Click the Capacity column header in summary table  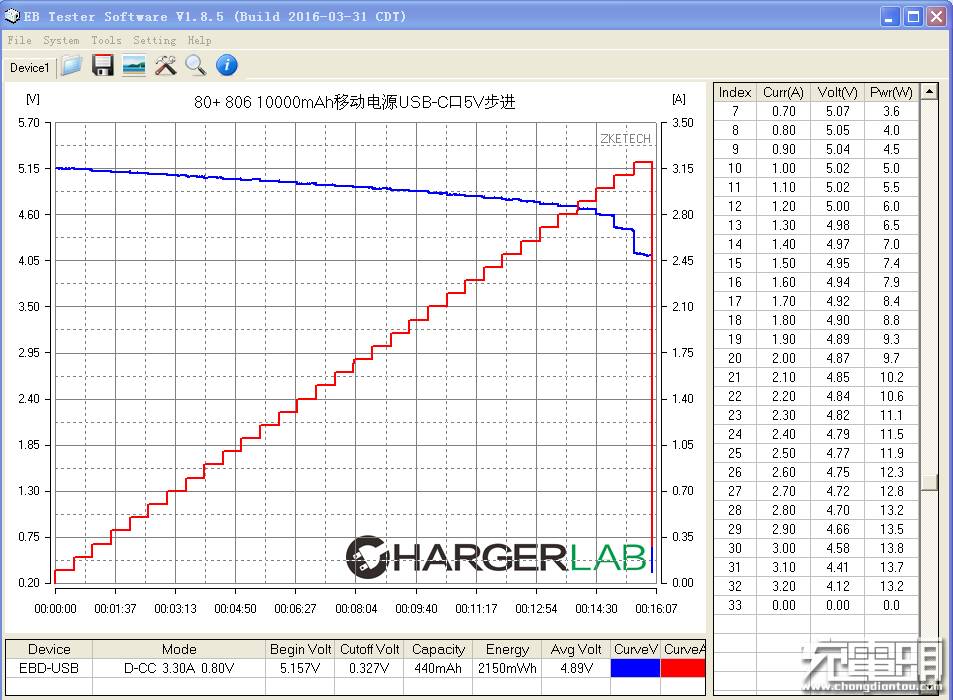438,650
